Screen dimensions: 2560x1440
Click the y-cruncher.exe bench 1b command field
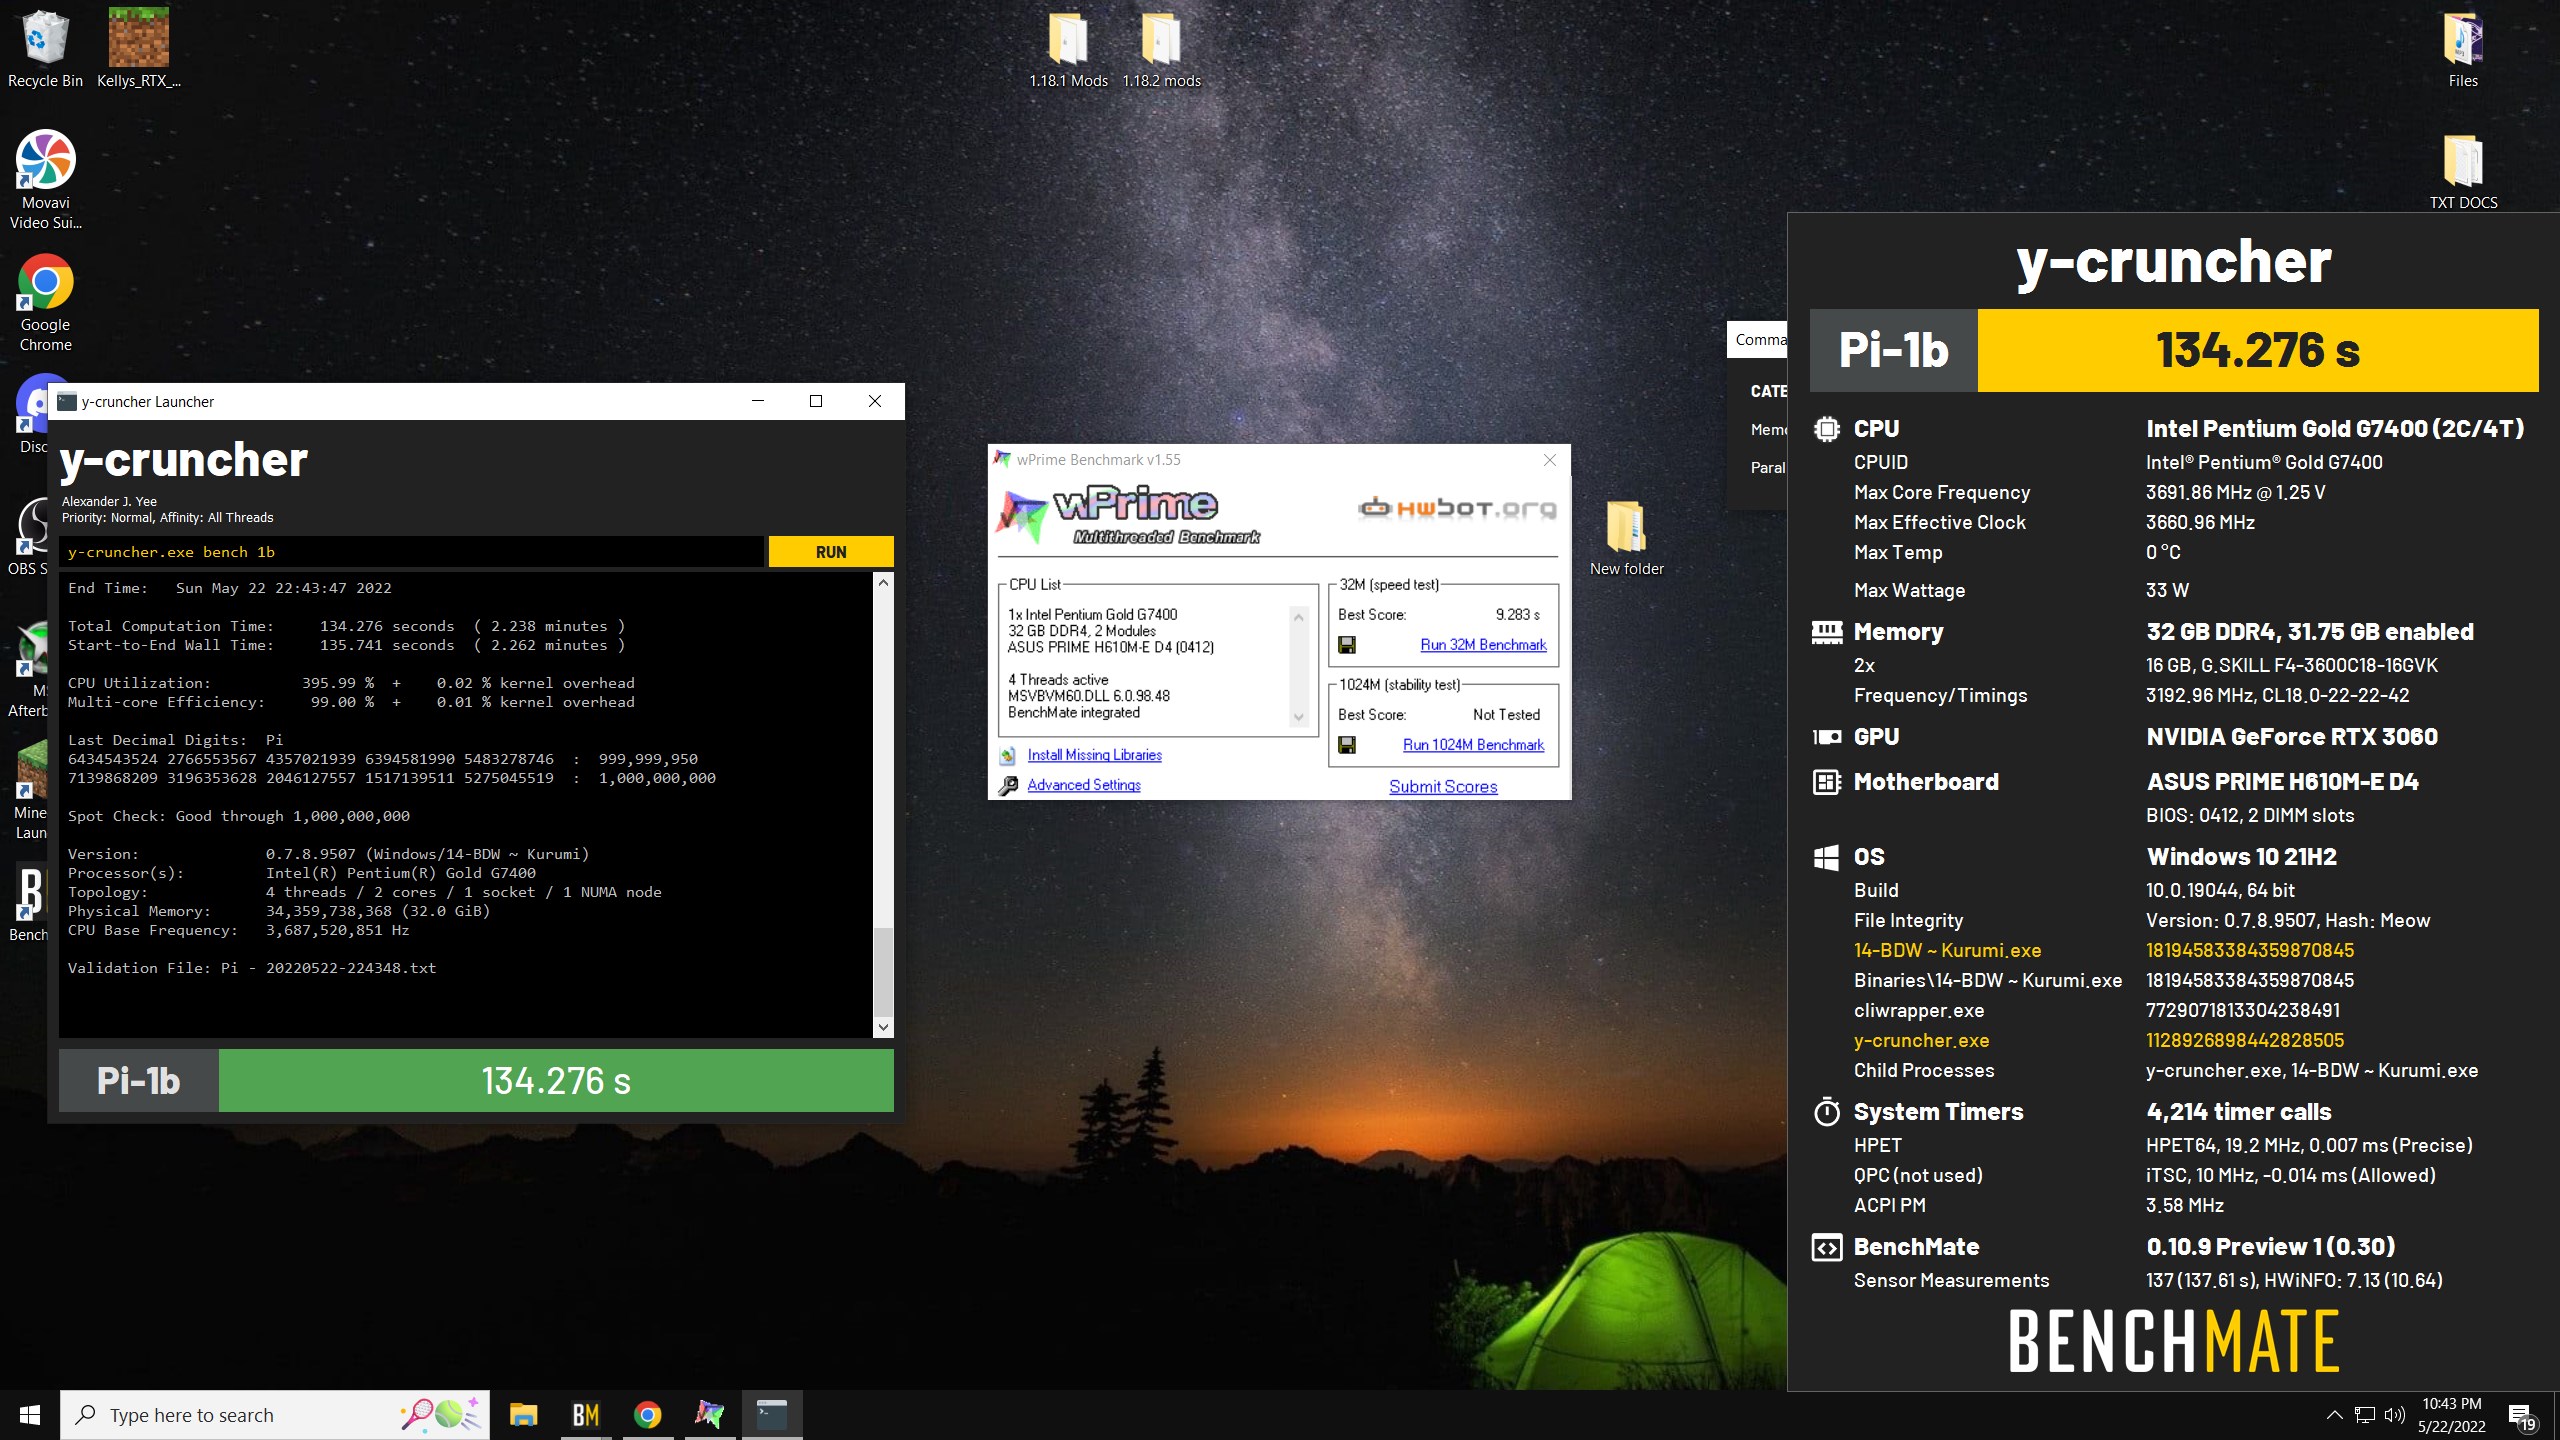tap(411, 552)
